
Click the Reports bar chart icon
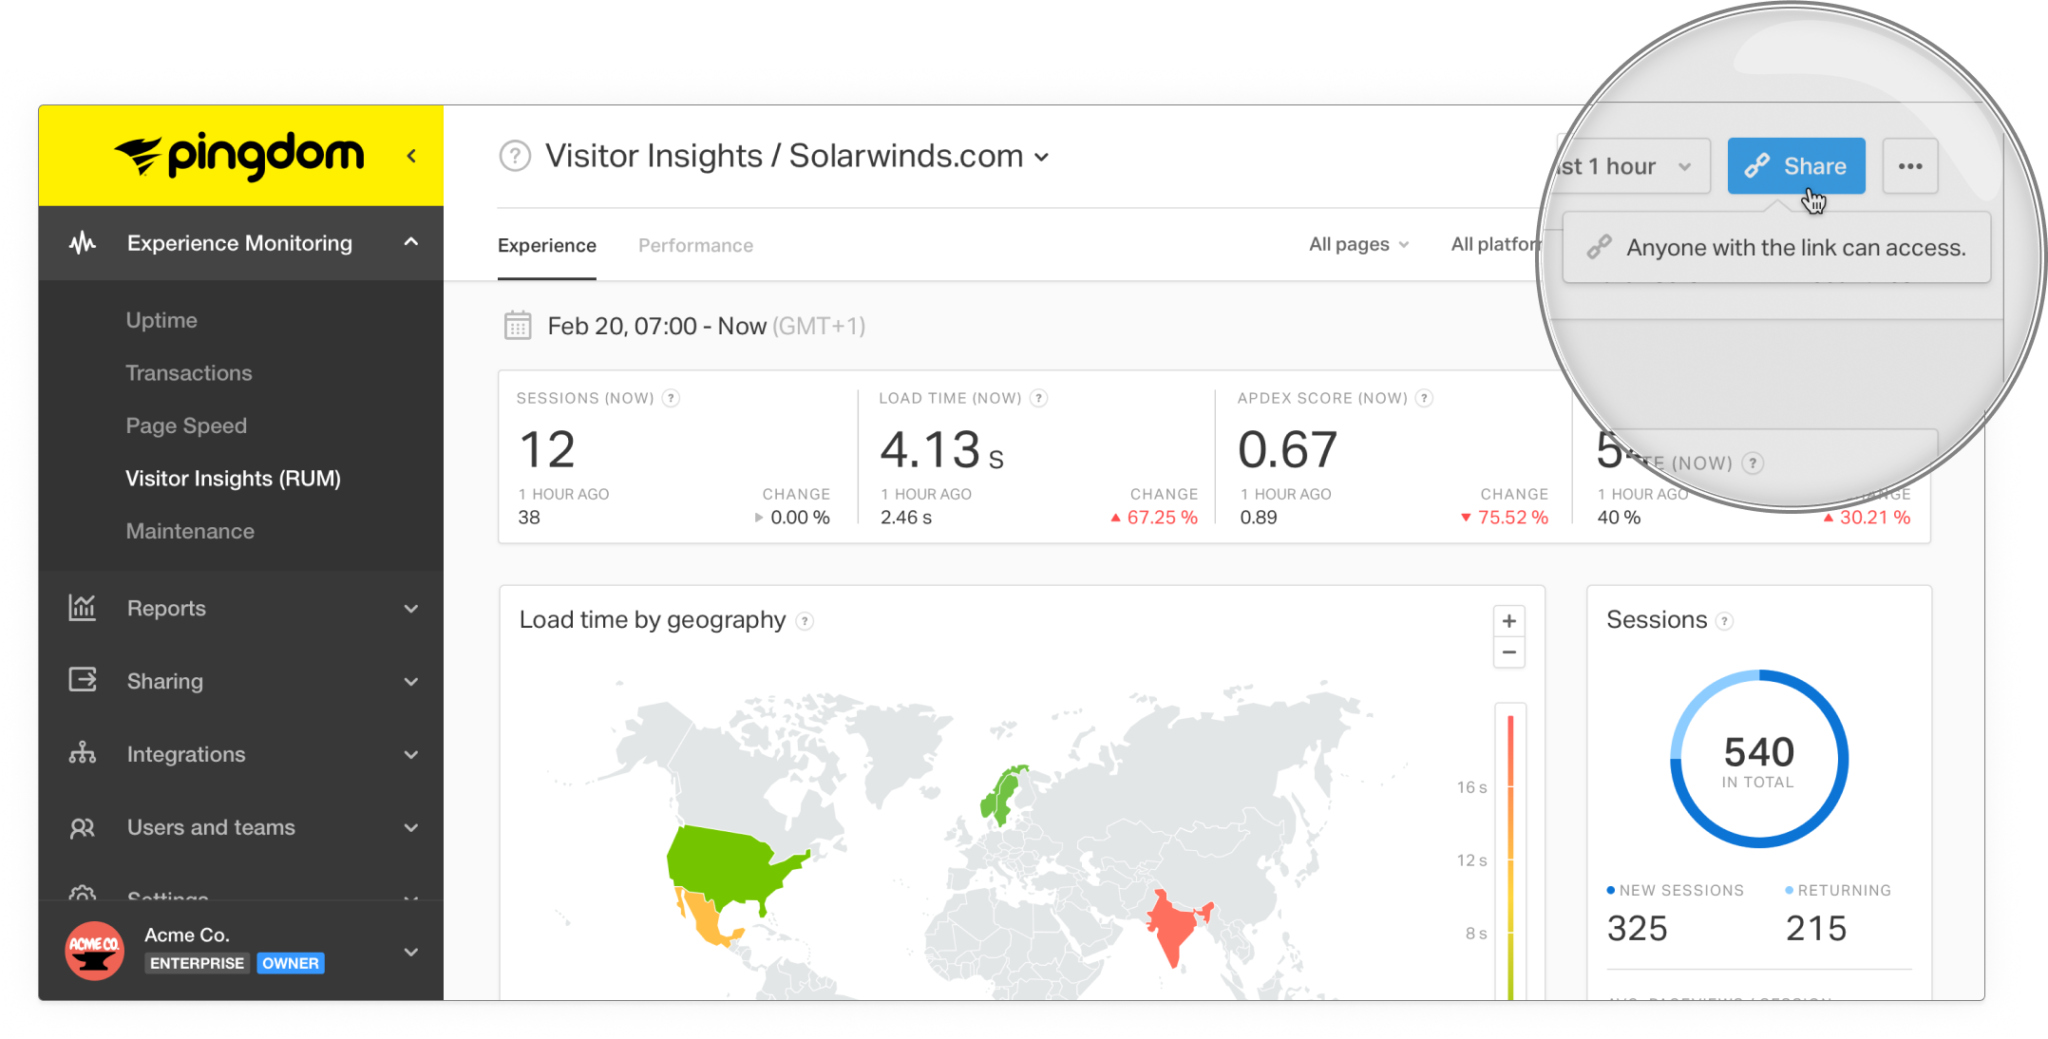[x=82, y=608]
